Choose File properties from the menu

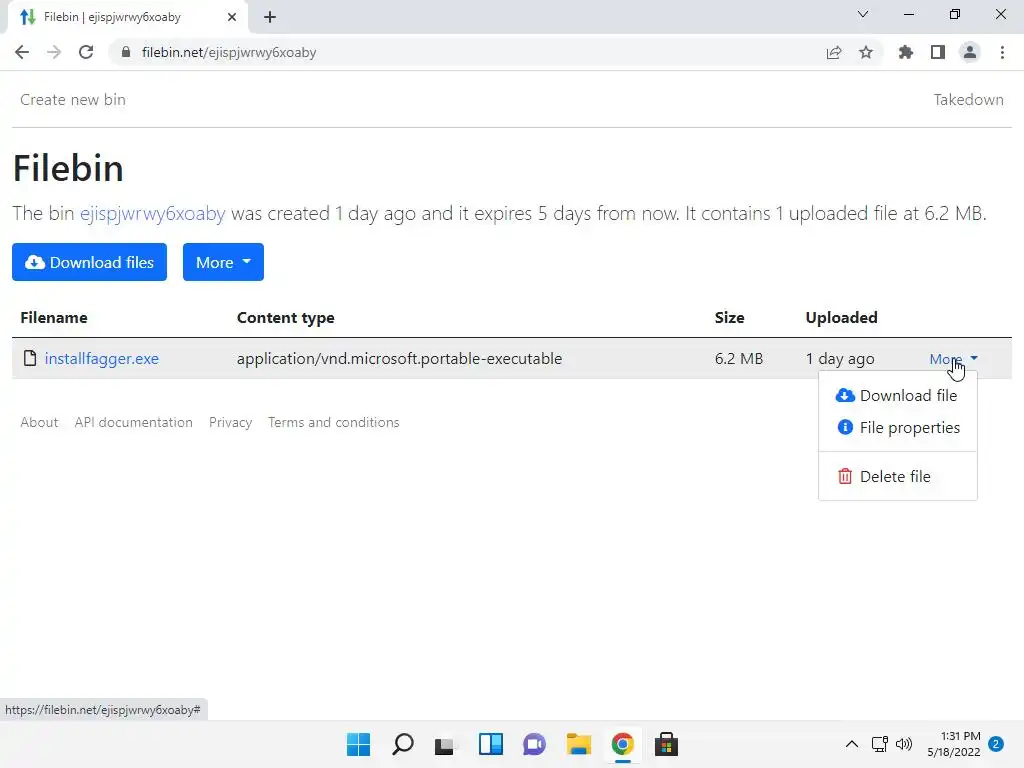click(x=897, y=428)
